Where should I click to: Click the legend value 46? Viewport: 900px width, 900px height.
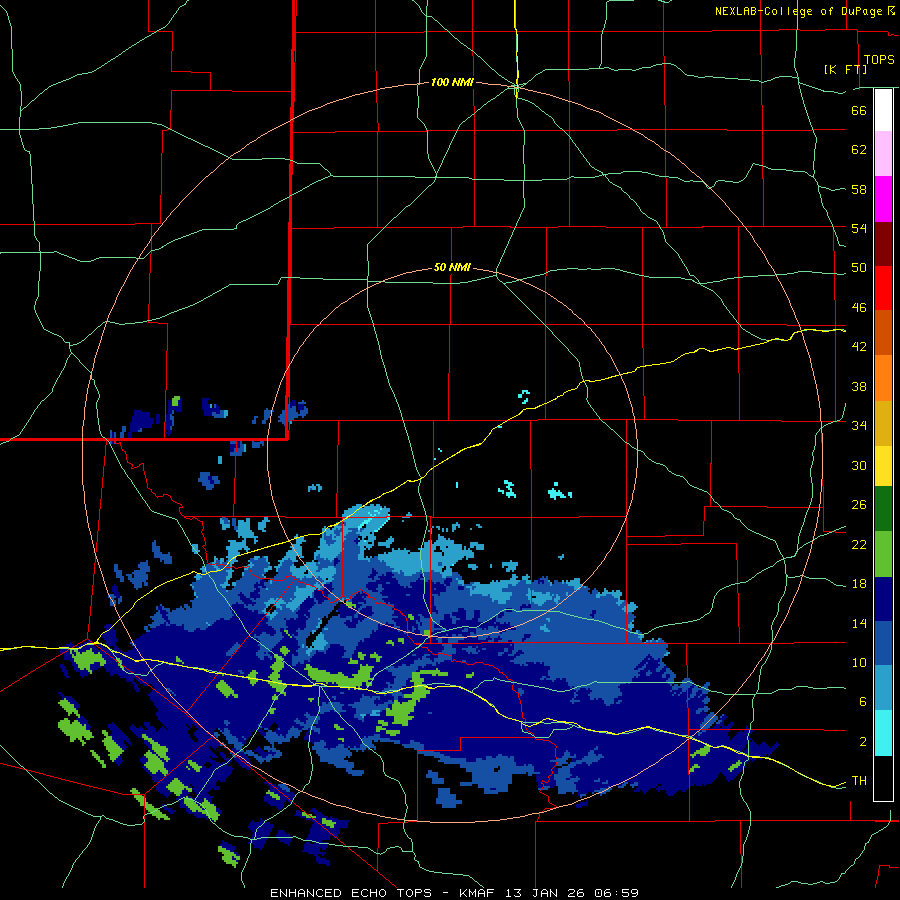(x=859, y=308)
